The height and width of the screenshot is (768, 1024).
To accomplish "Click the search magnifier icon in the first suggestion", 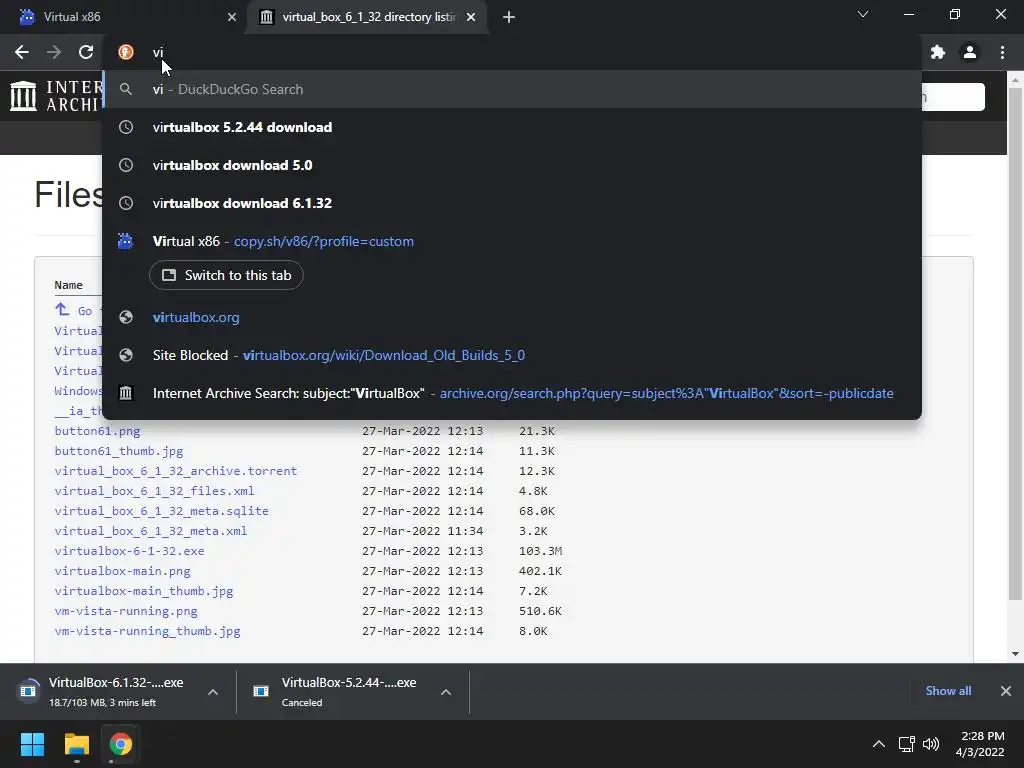I will 126,89.
